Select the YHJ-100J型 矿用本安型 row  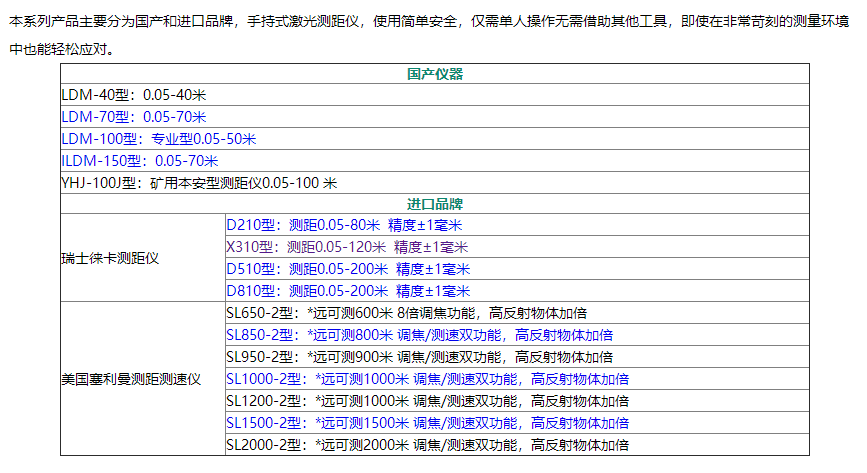(199, 182)
